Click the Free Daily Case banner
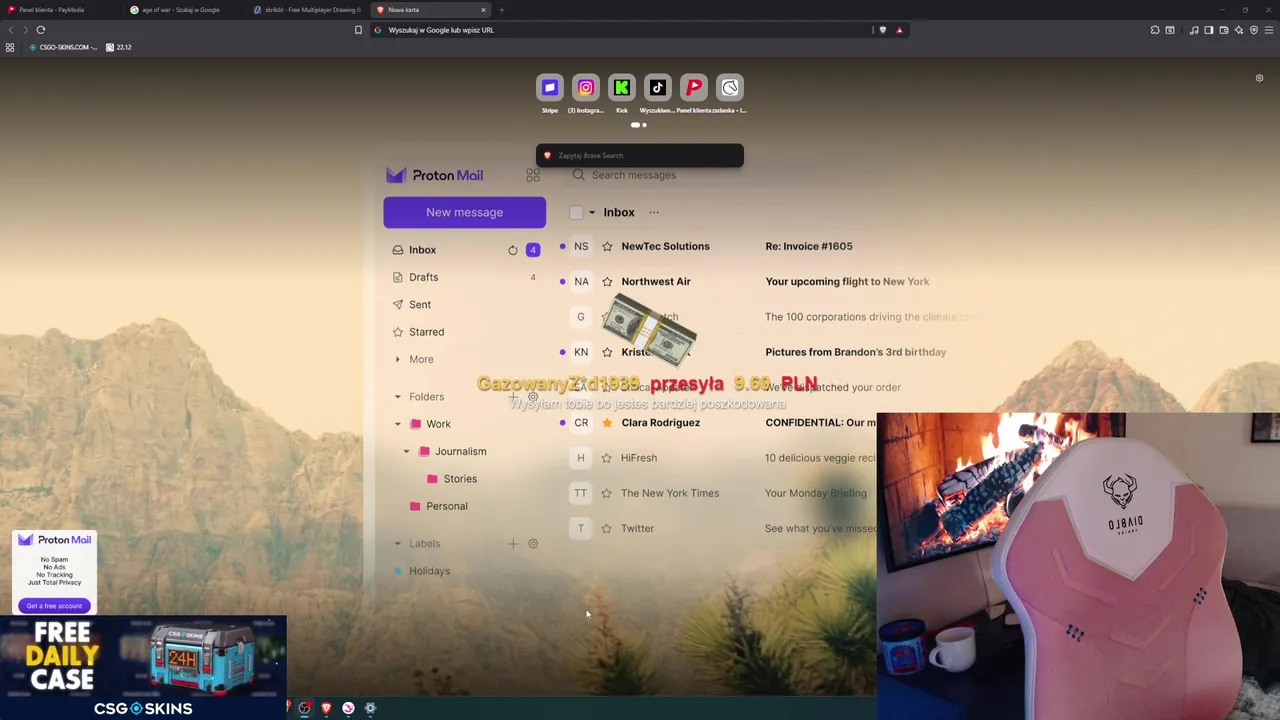Image resolution: width=1280 pixels, height=720 pixels. (x=143, y=668)
